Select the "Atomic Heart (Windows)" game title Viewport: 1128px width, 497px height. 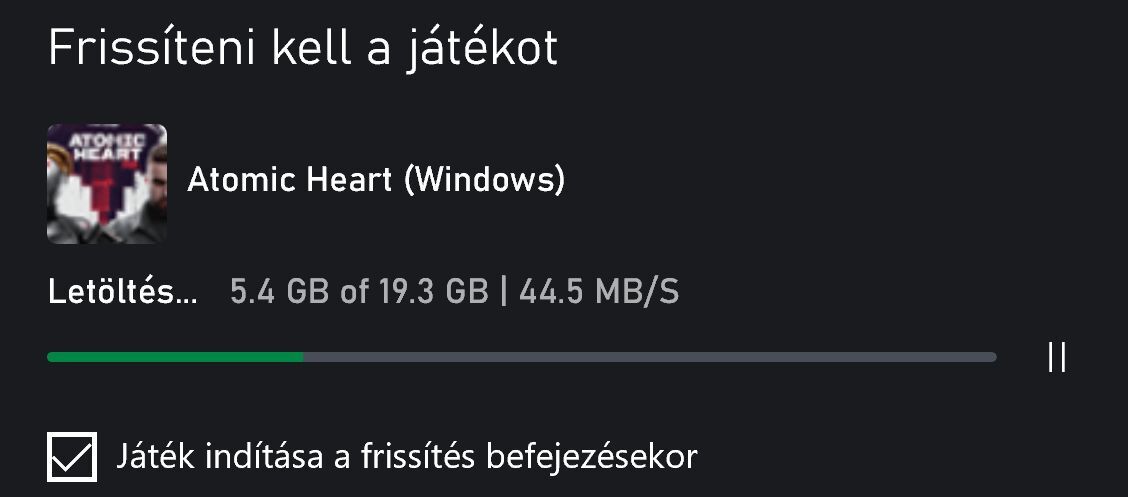(376, 181)
